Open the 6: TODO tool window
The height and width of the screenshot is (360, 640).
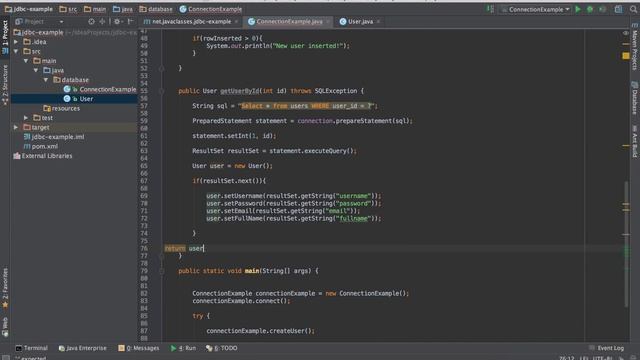click(x=222, y=348)
